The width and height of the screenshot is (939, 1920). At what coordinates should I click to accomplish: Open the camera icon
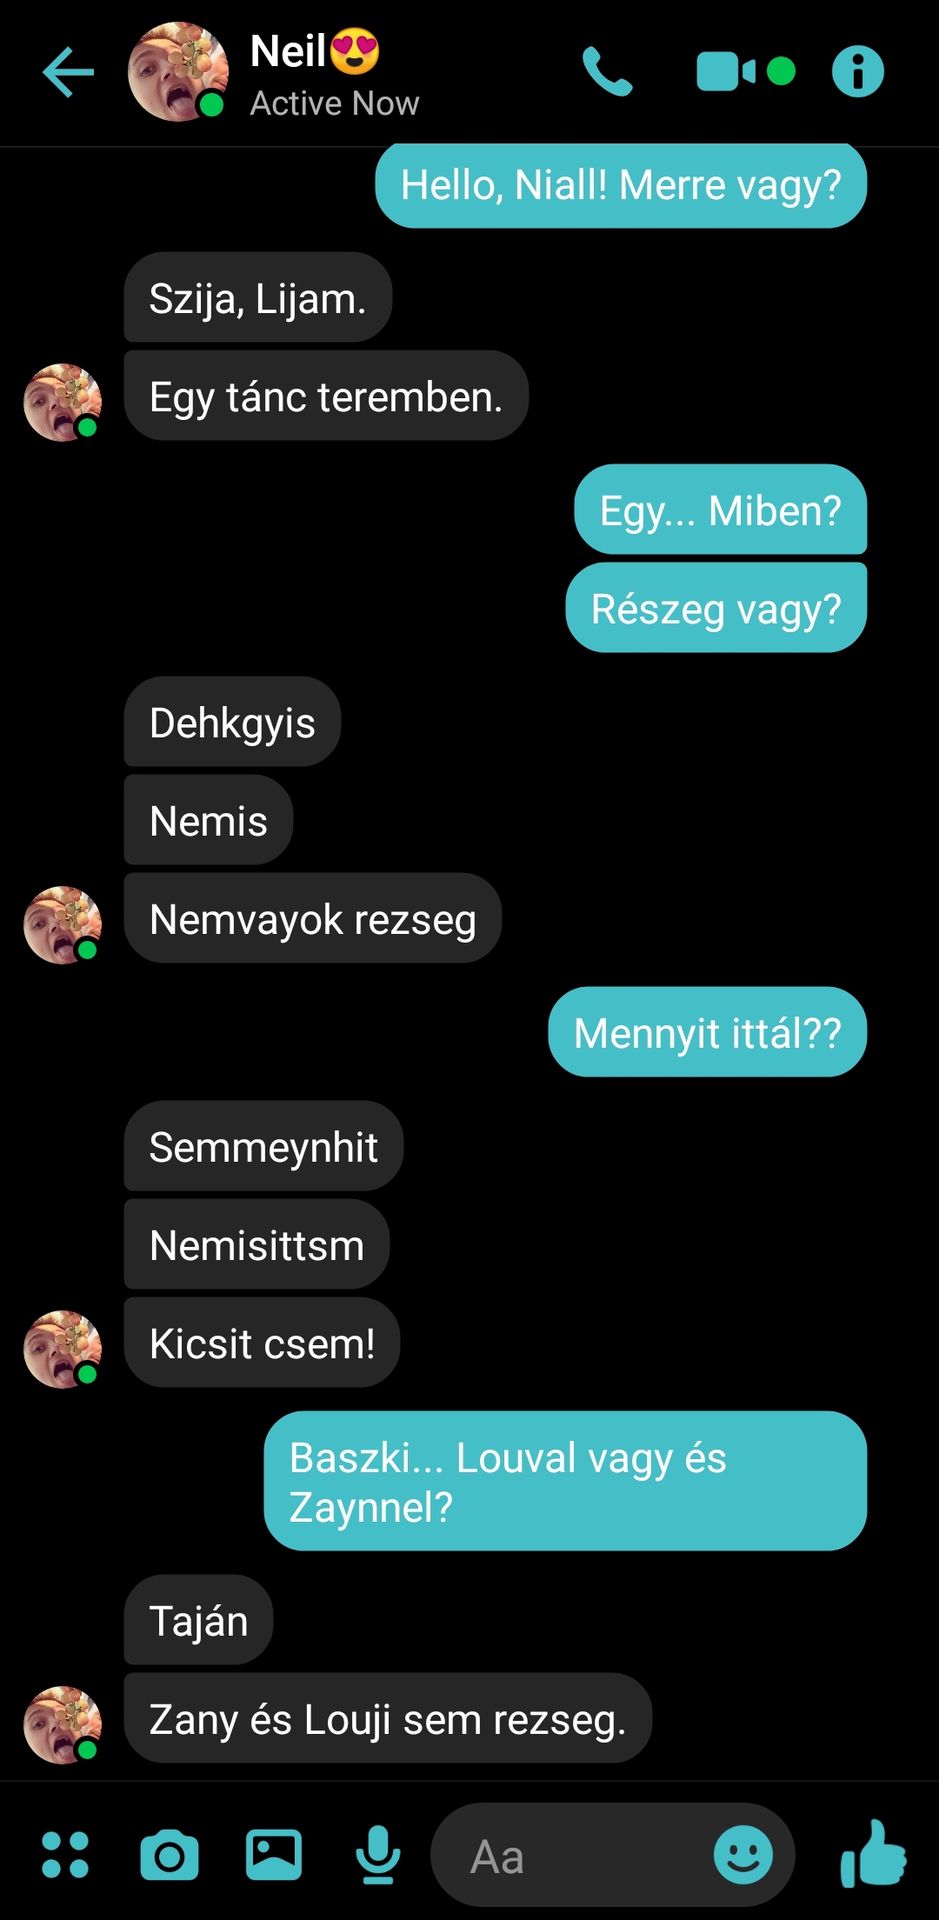coord(169,1856)
